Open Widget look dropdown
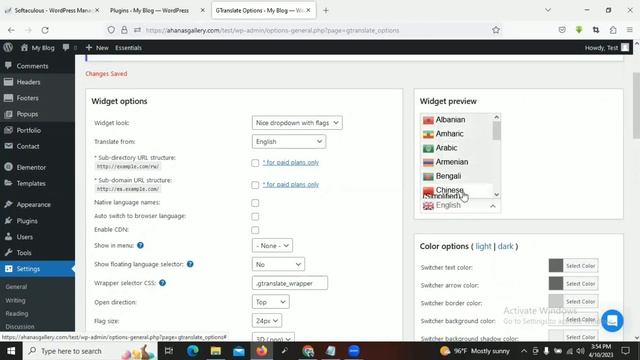The height and width of the screenshot is (360, 640). click(x=297, y=123)
